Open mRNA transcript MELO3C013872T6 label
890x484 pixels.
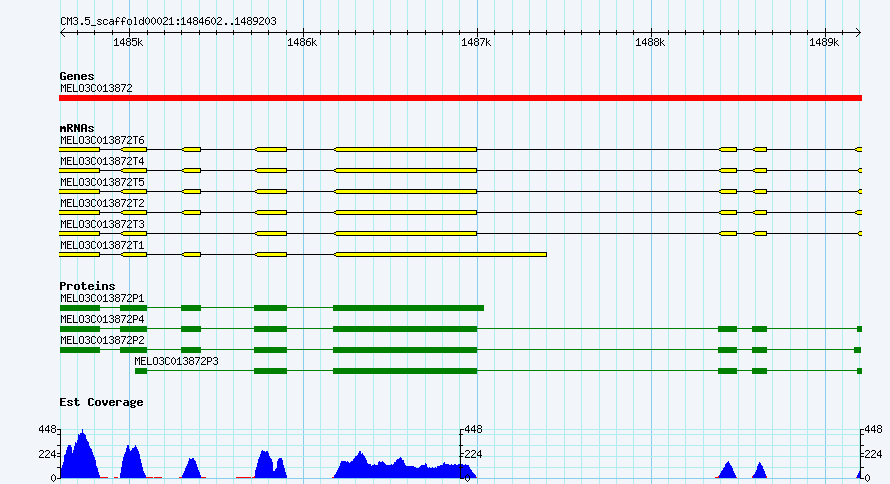click(x=102, y=140)
